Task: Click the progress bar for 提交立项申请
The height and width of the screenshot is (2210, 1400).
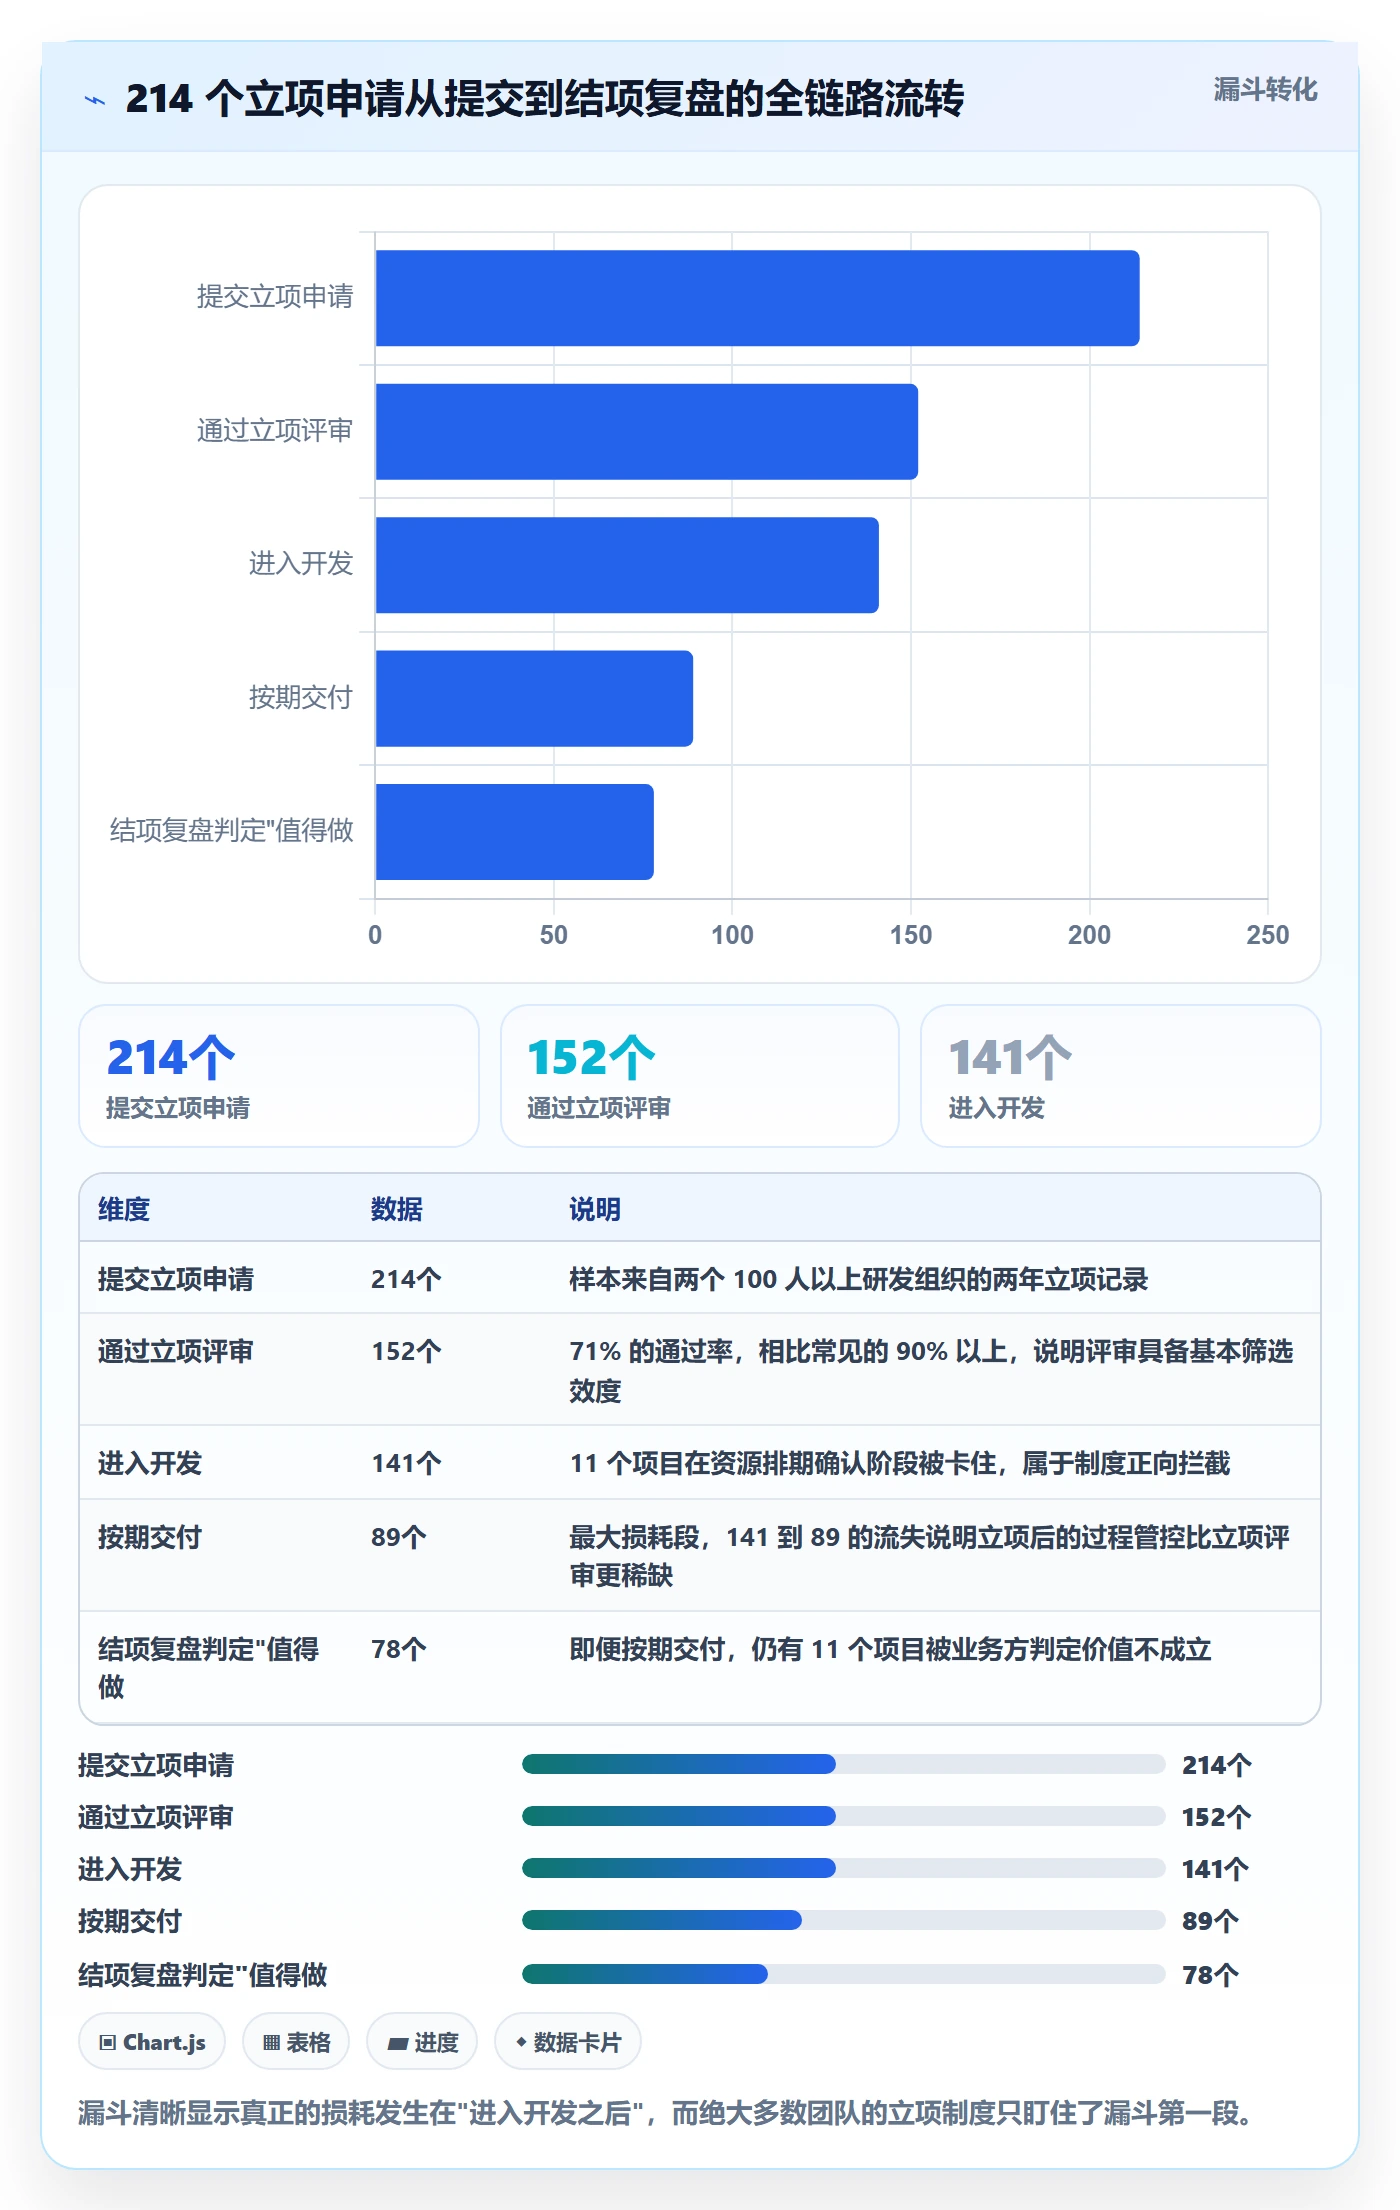Action: [844, 1764]
